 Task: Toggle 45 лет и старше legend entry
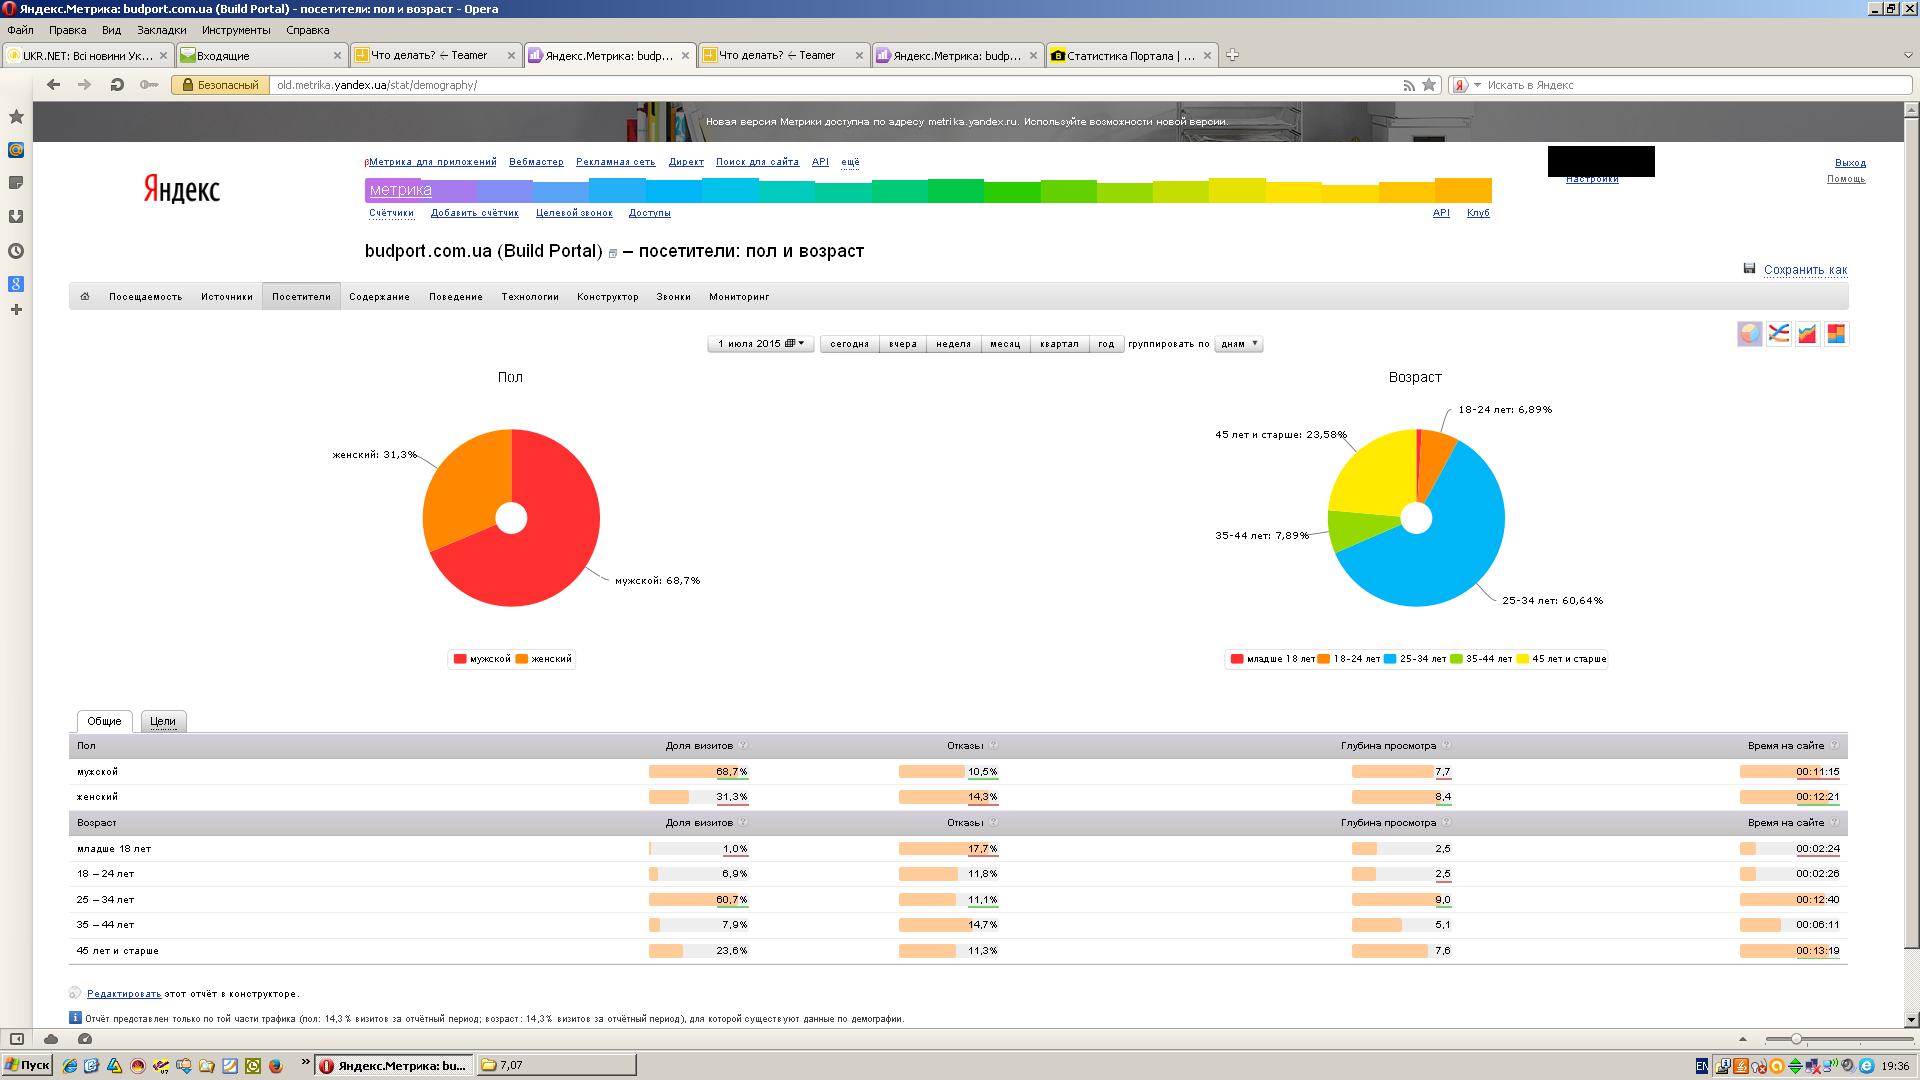pos(1562,659)
